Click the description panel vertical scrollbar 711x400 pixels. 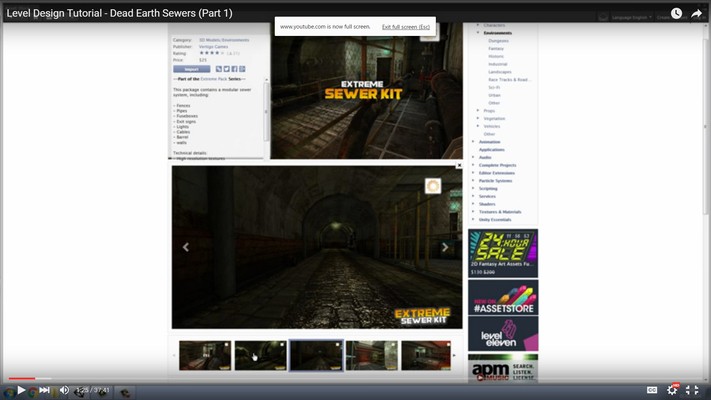[x=266, y=111]
